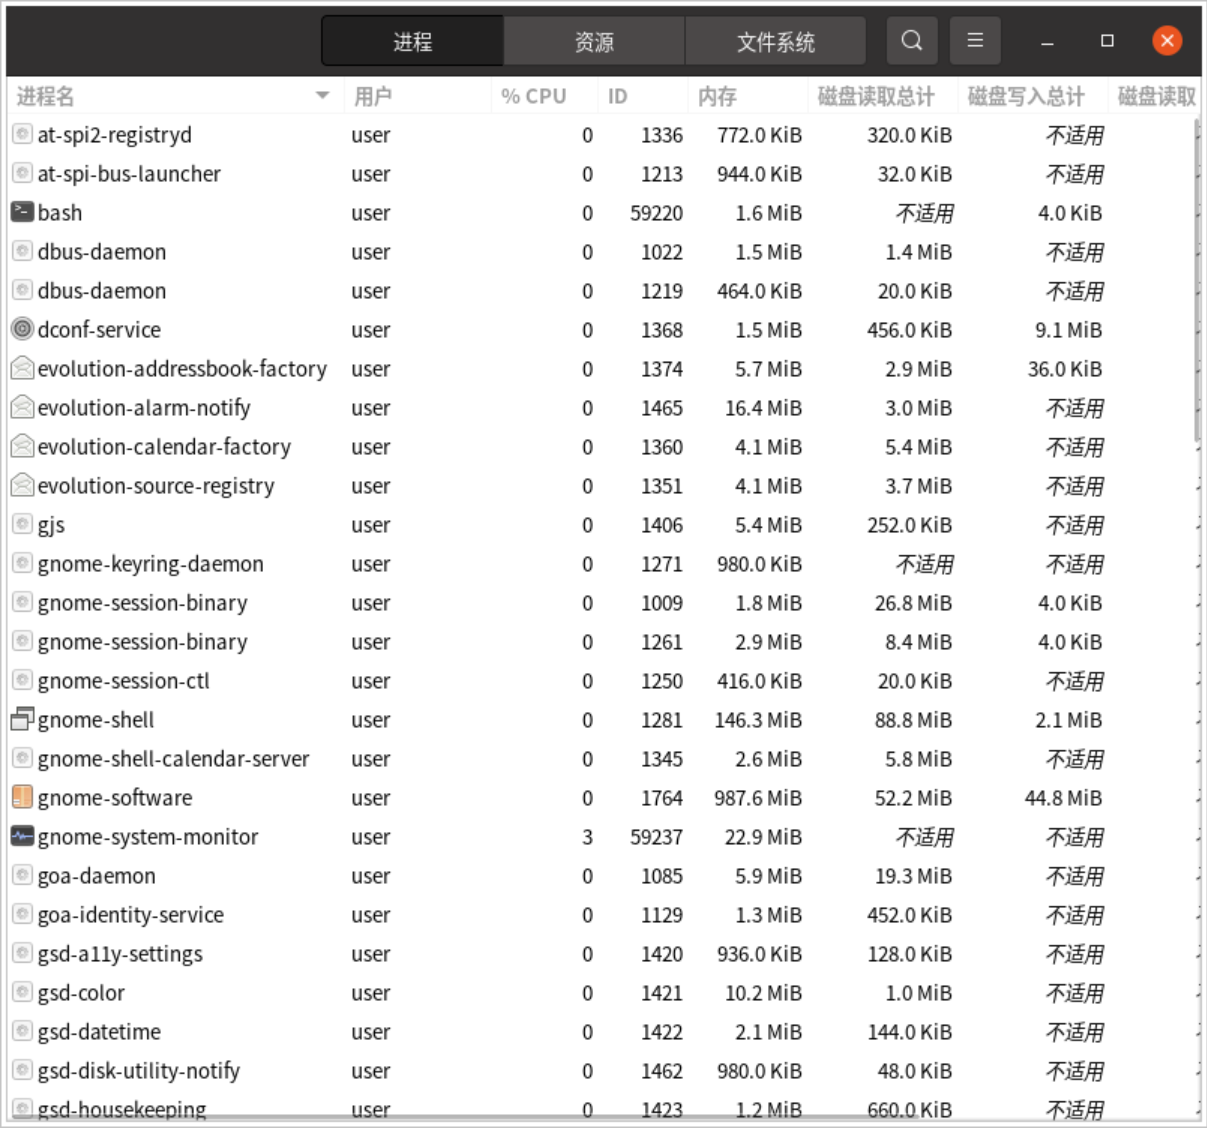Click the gnome-keyring-daemon gear icon
1207x1128 pixels.
22,563
